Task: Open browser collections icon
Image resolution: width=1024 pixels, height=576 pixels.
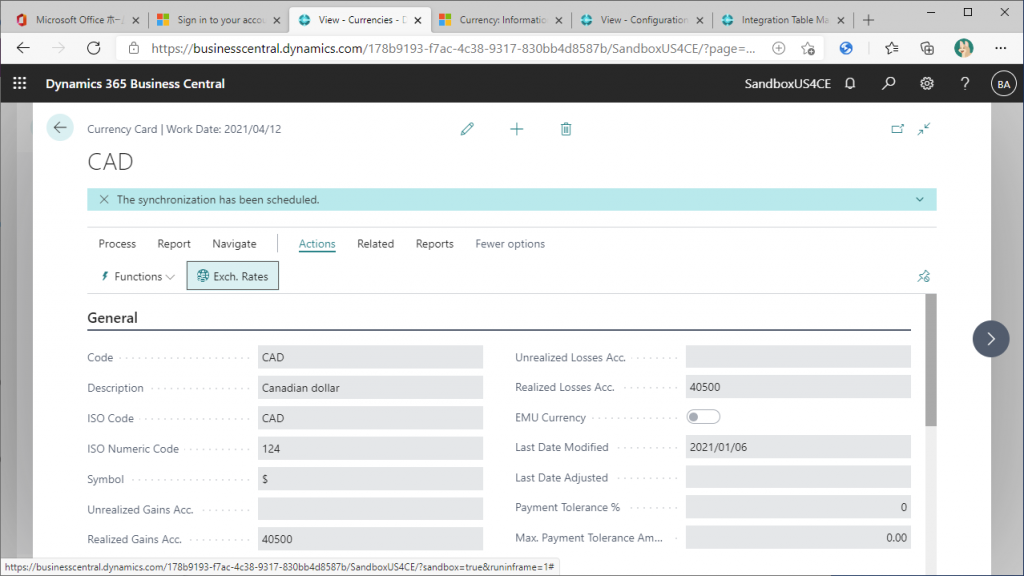Action: click(927, 48)
